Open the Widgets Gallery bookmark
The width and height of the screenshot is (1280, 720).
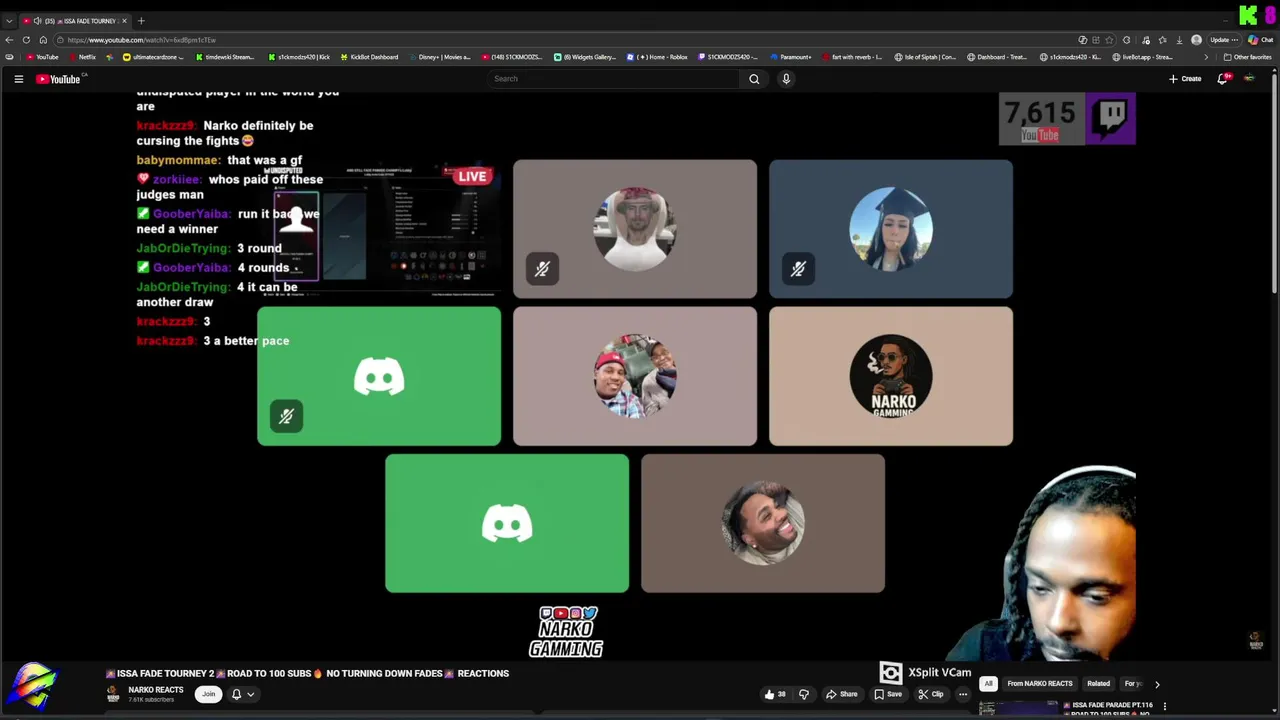tap(585, 57)
